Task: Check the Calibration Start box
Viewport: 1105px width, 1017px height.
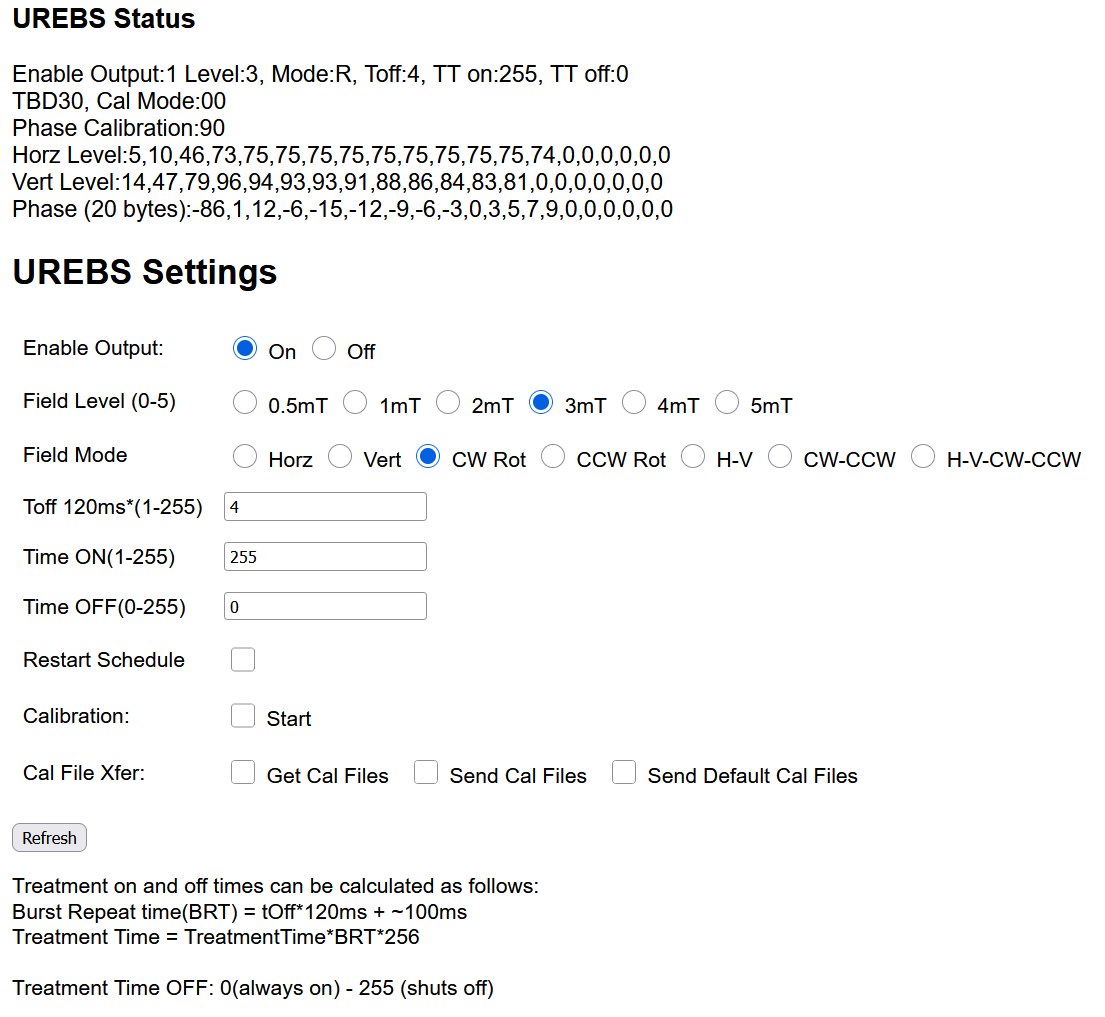Action: [x=243, y=716]
